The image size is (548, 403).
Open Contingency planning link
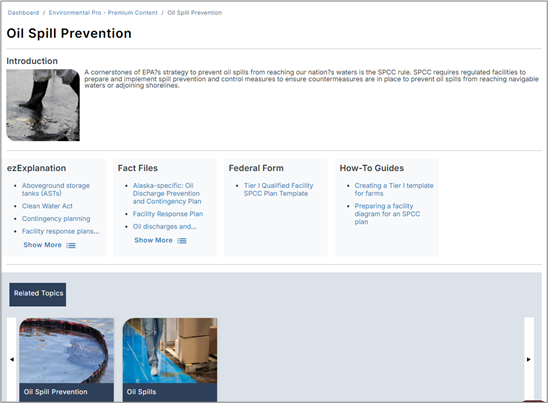56,218
